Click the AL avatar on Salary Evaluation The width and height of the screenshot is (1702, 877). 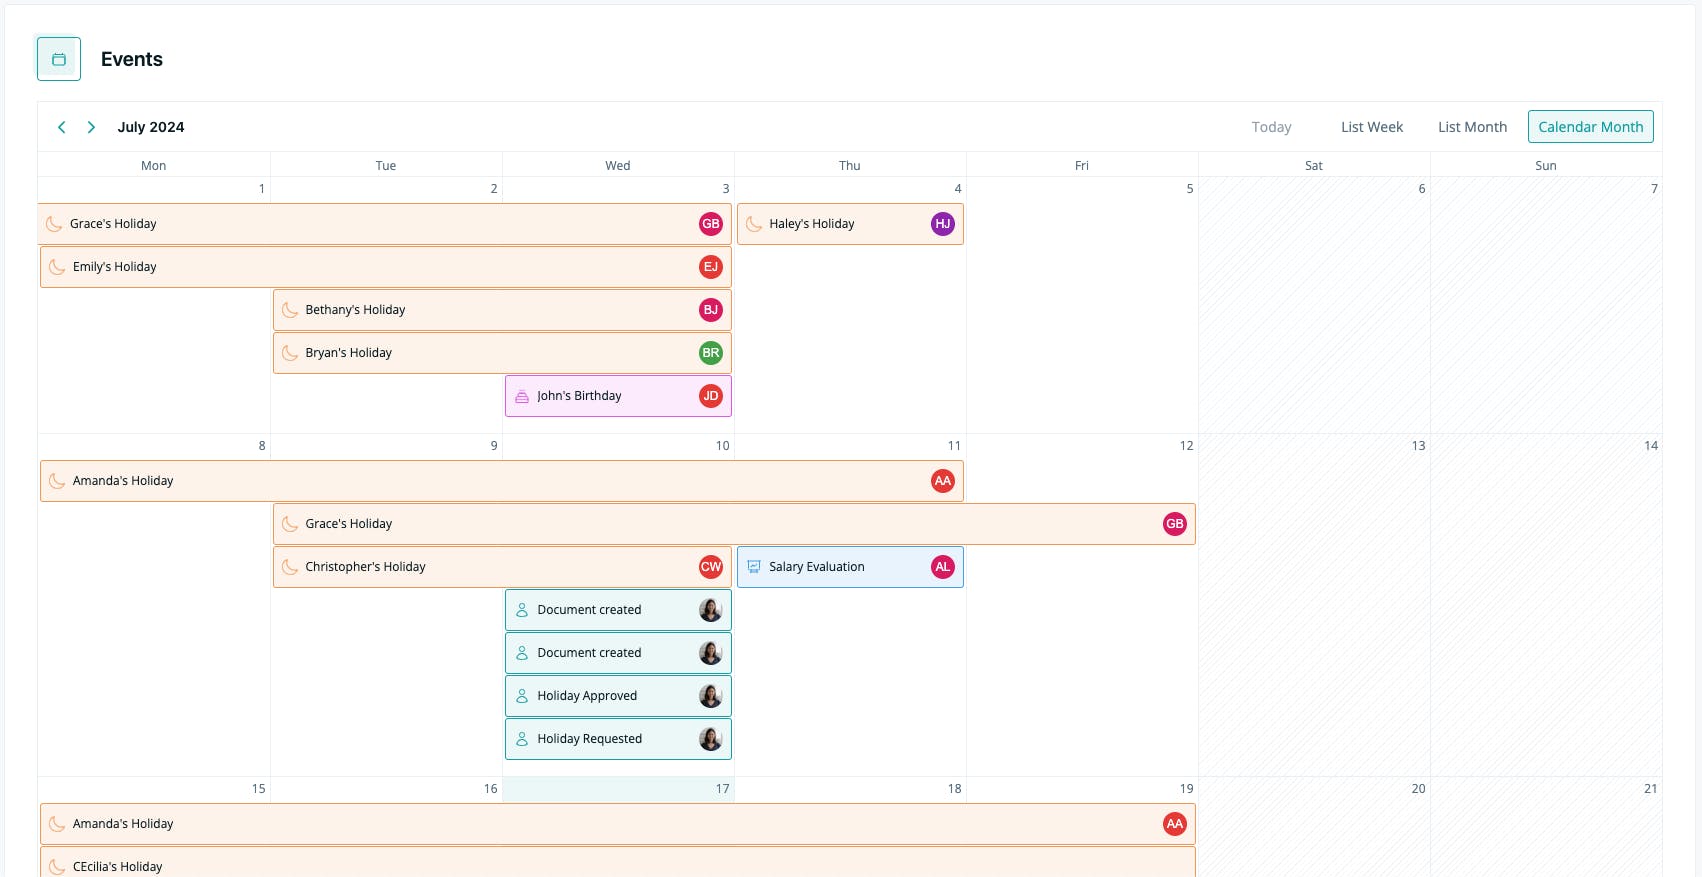(943, 567)
